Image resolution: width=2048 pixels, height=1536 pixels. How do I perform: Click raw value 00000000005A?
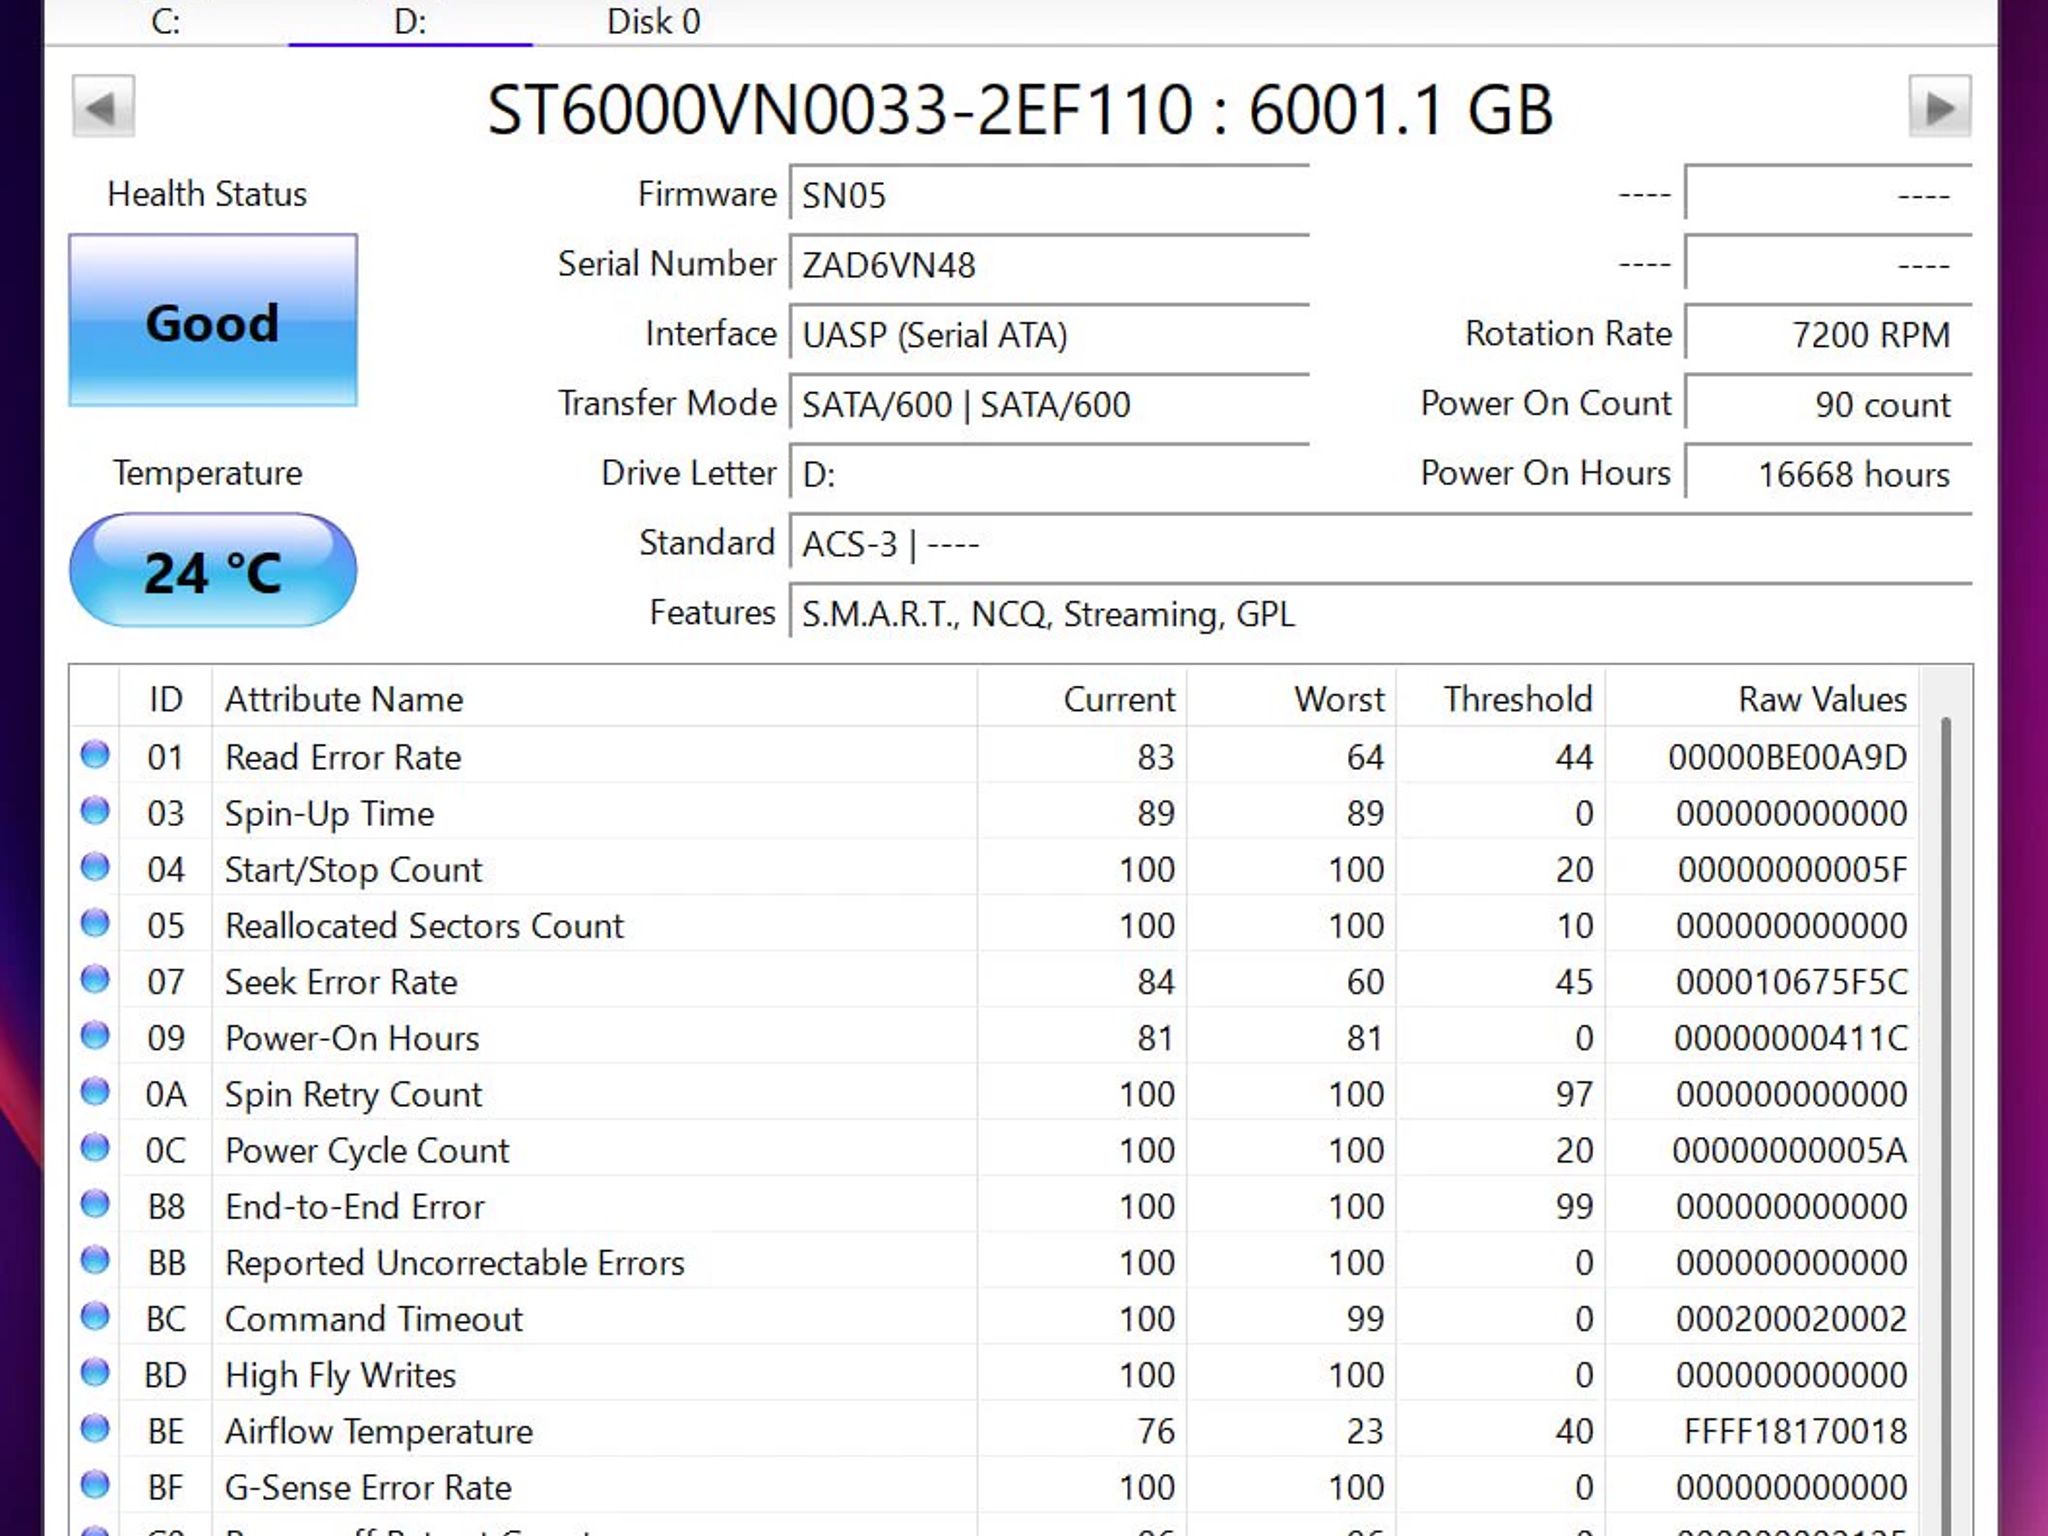[1790, 1151]
